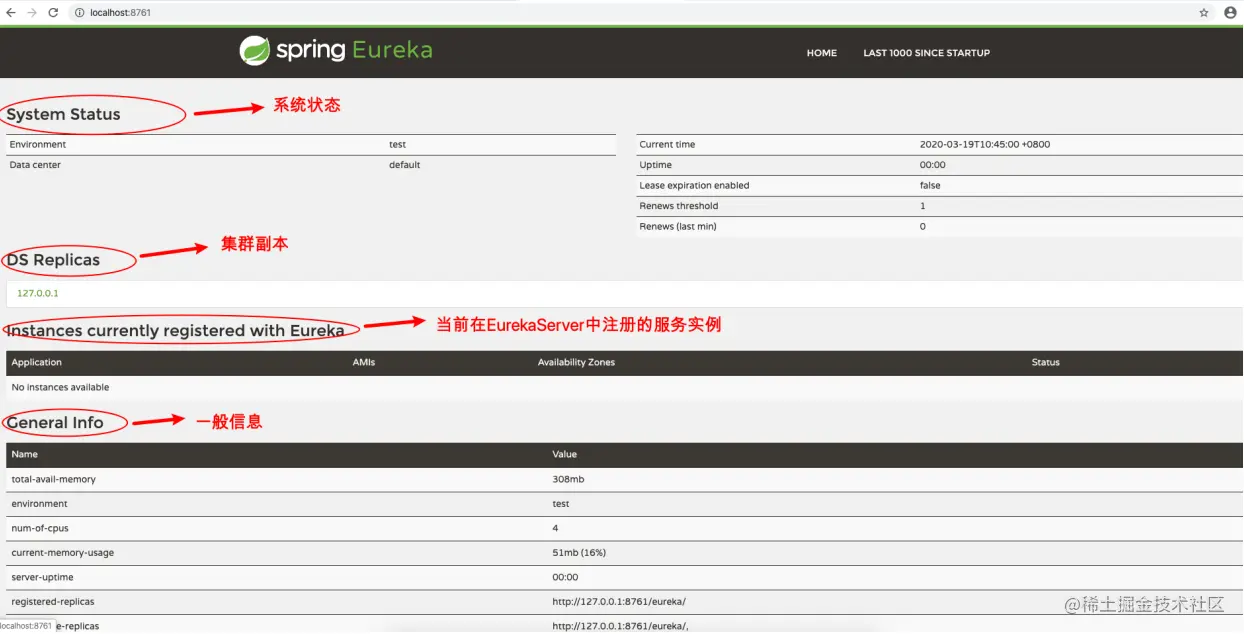Select the 'No instances available' row

pyautogui.click(x=624, y=387)
